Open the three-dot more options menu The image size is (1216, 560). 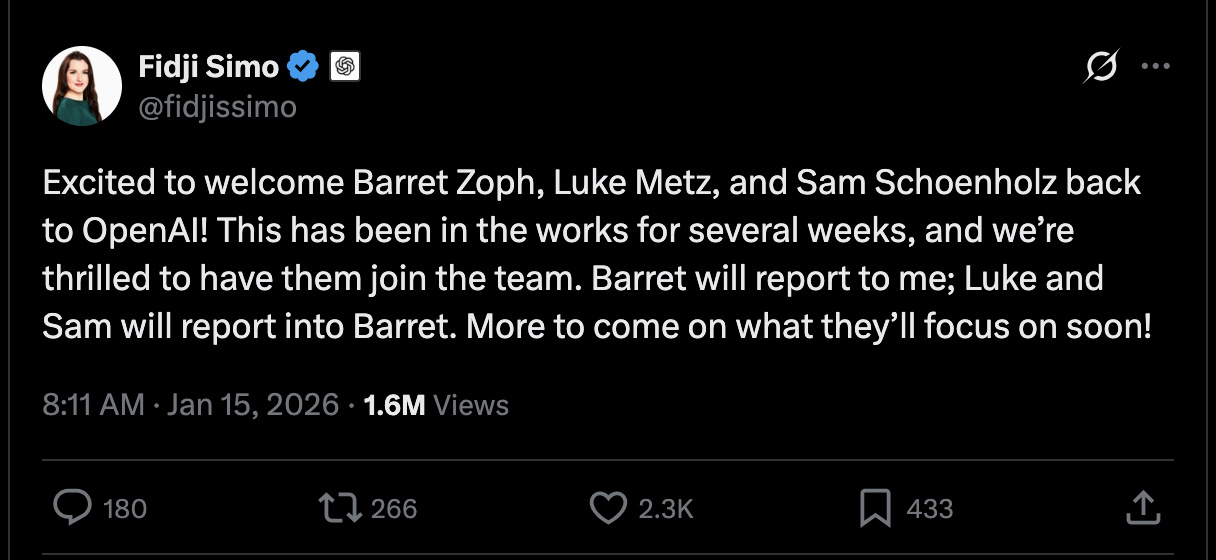pyautogui.click(x=1155, y=67)
